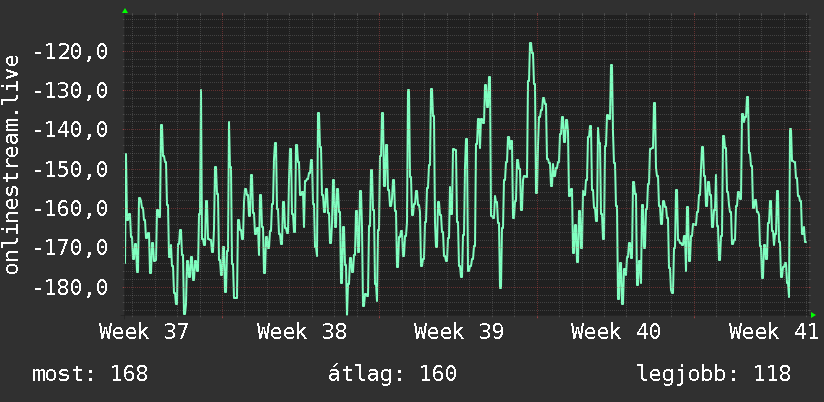Click the -150,0 y-axis value
The image size is (824, 402).
point(70,169)
